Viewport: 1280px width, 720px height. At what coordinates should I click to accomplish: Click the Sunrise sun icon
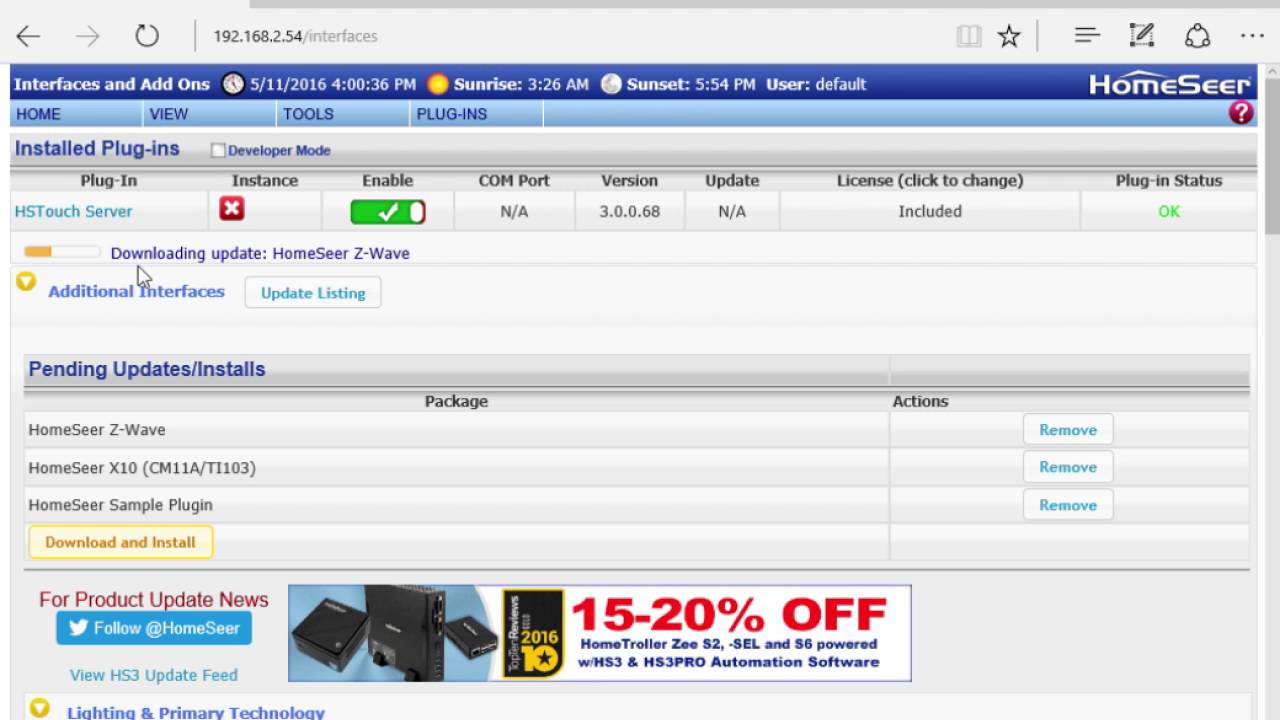(438, 84)
